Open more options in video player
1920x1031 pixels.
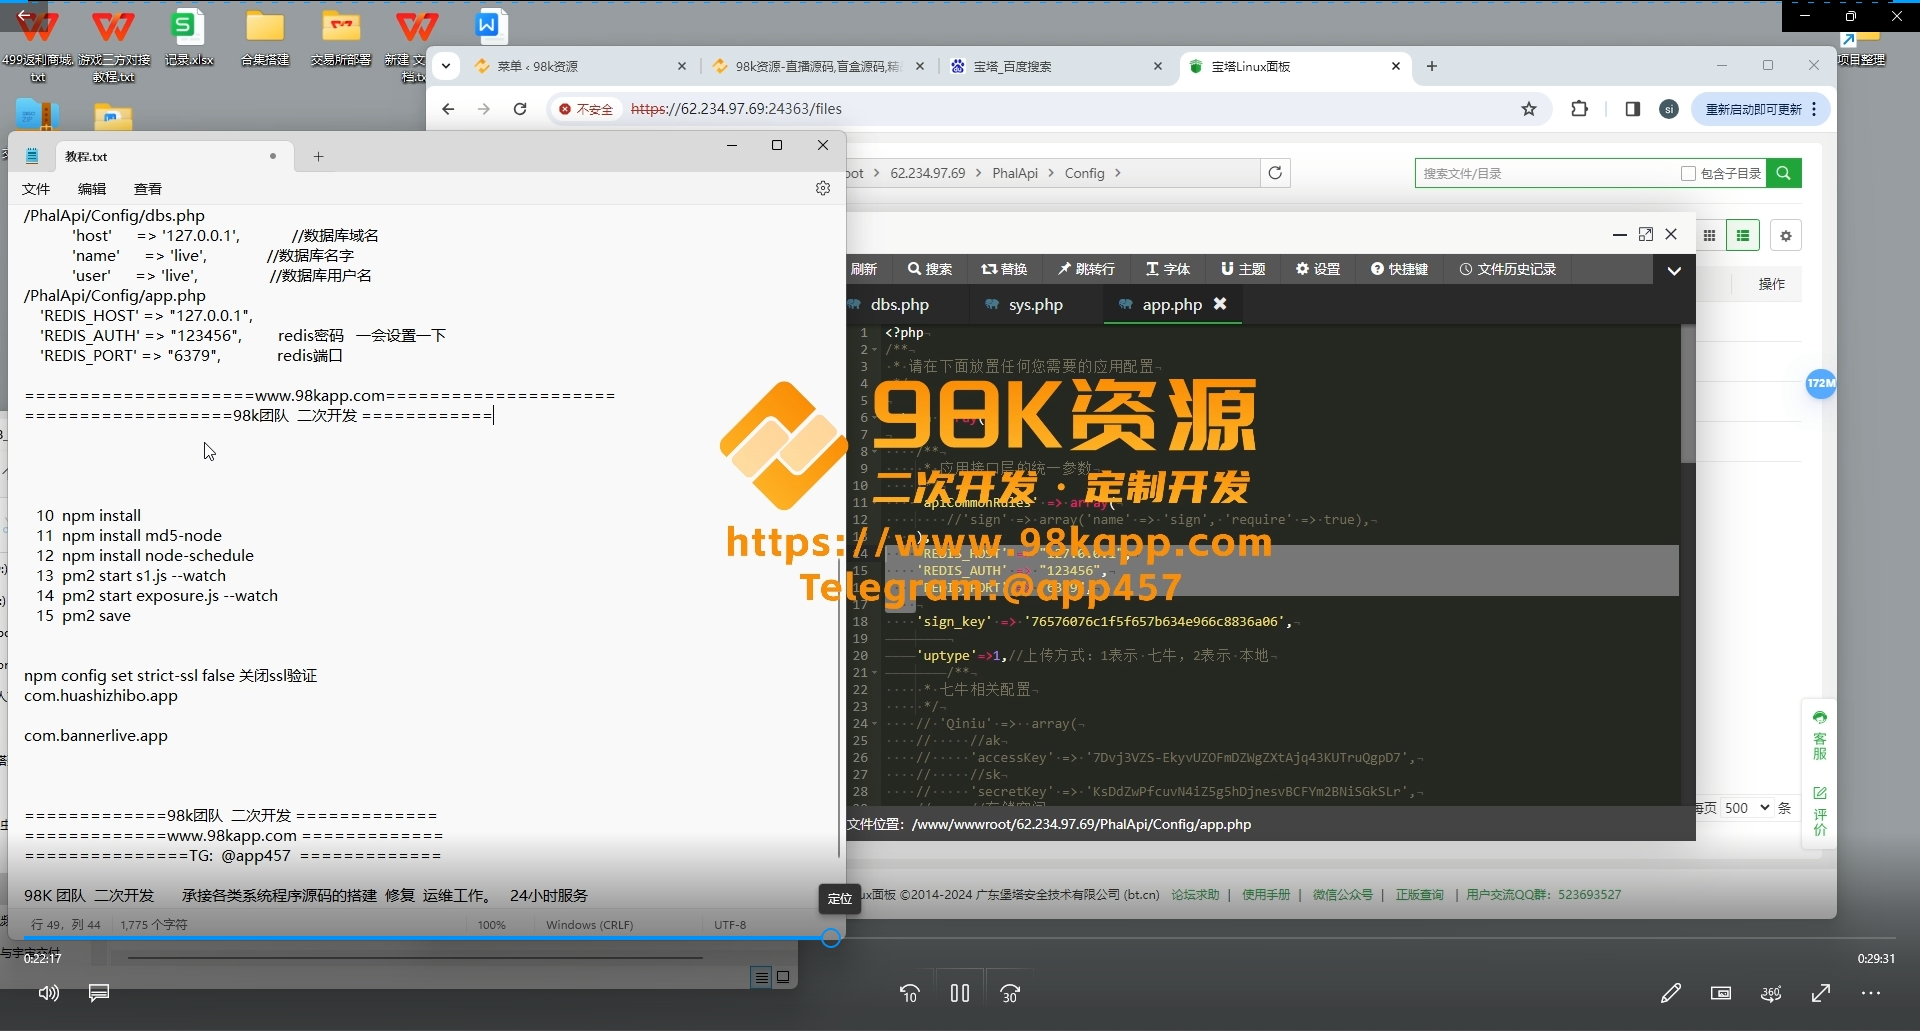point(1871,993)
